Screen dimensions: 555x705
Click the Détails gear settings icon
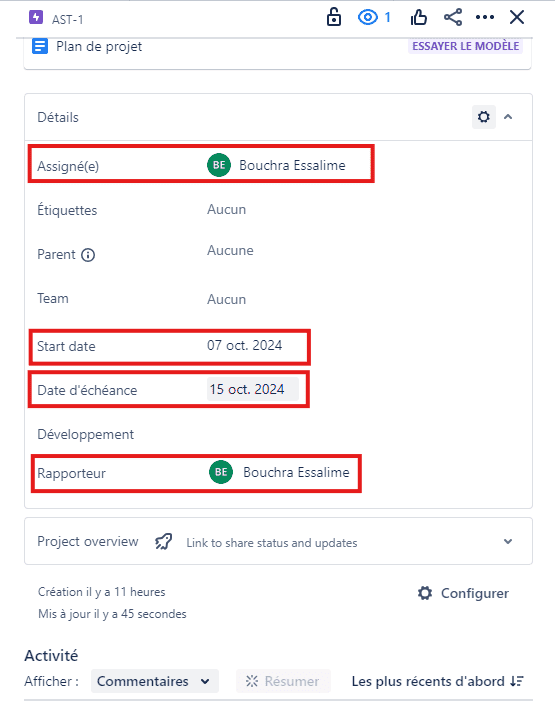(483, 117)
